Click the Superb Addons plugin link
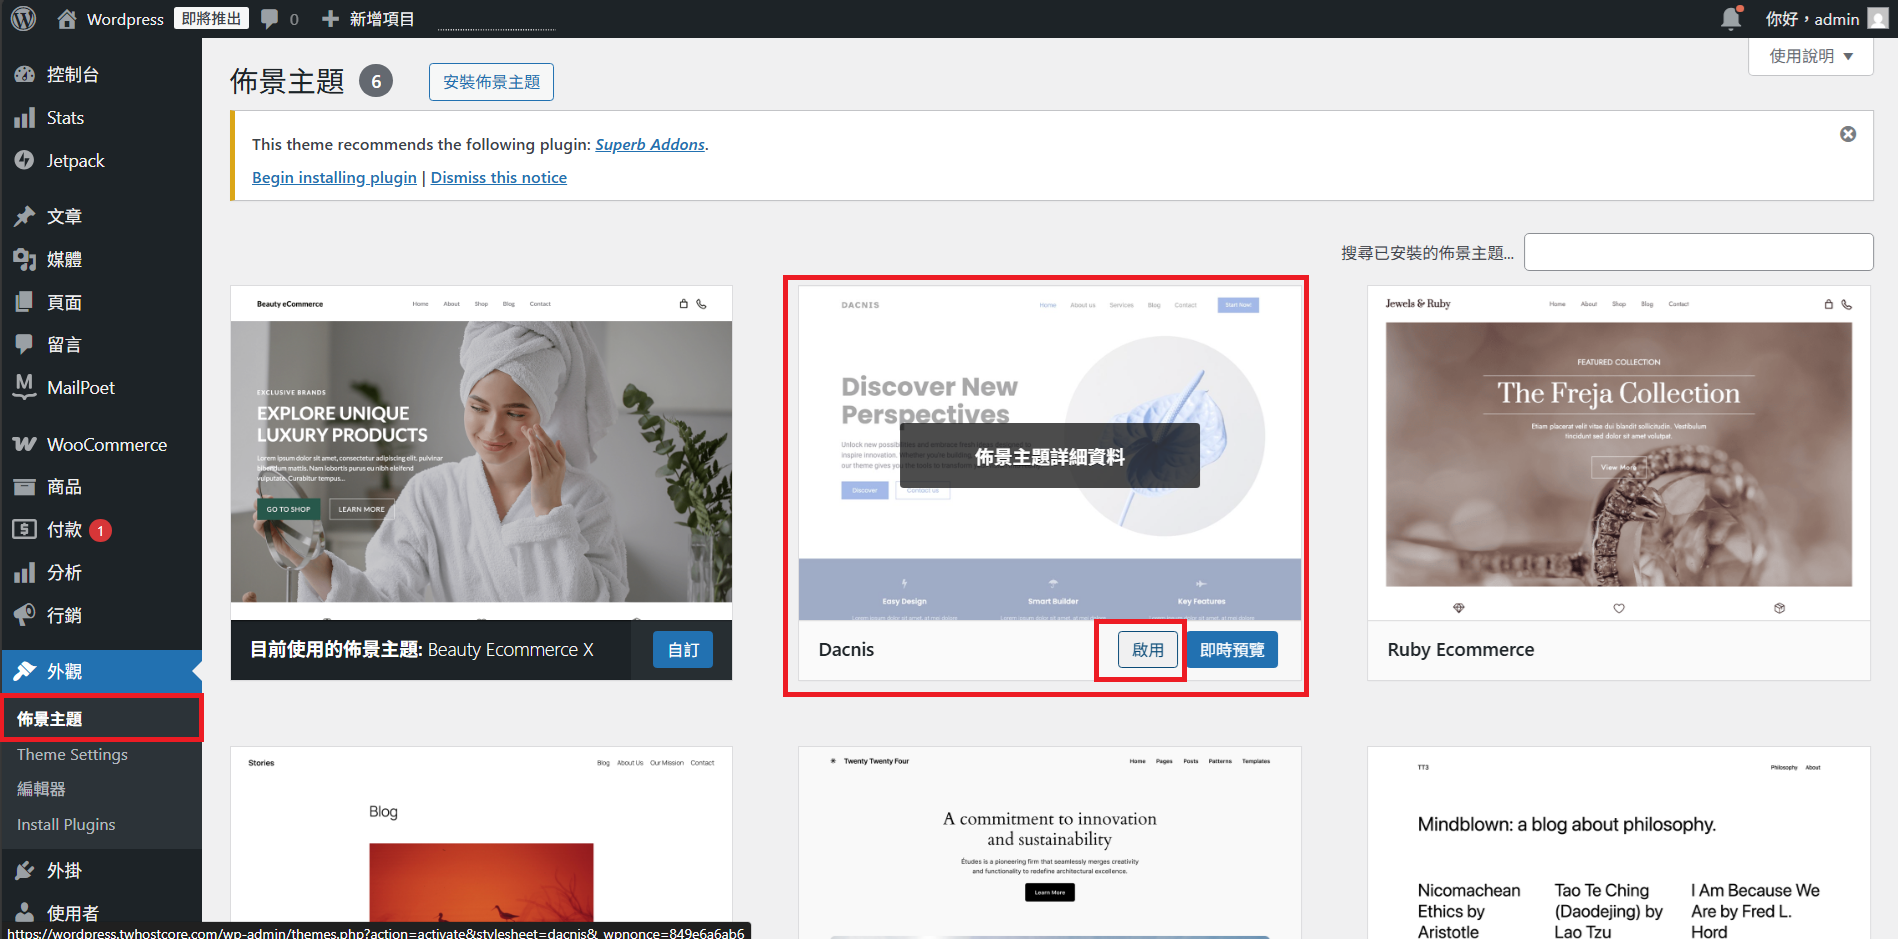This screenshot has width=1898, height=939. 649,145
